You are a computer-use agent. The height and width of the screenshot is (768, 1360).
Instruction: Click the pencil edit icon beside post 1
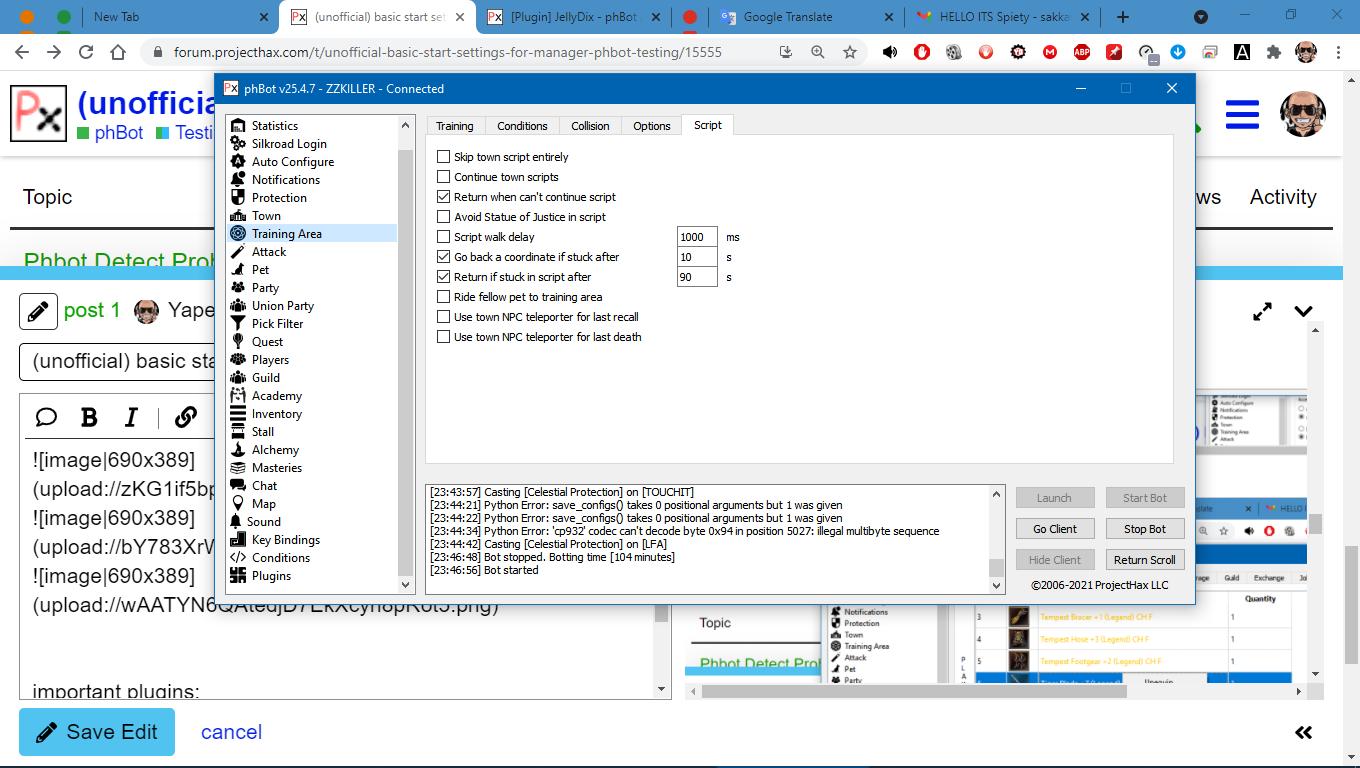(38, 311)
